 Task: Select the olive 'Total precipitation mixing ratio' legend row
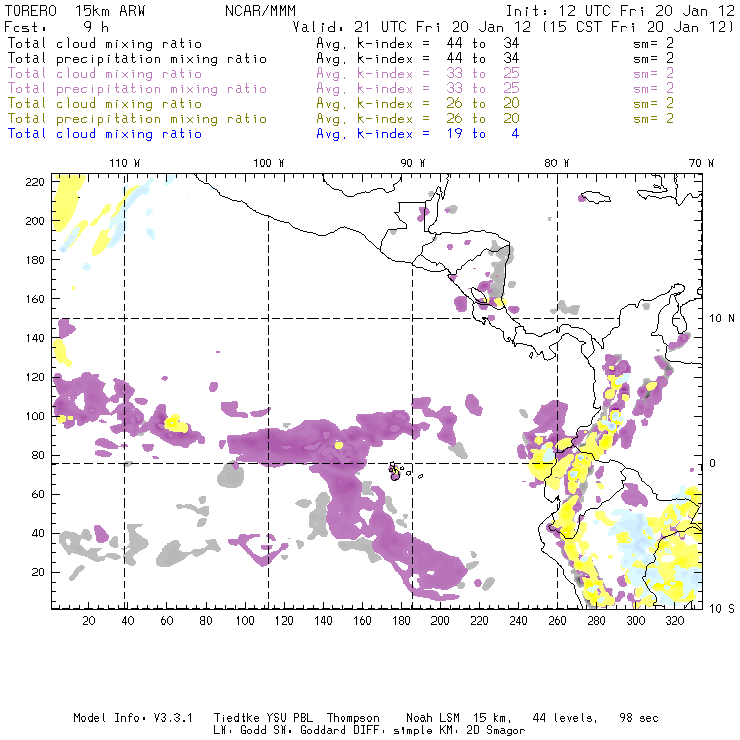coord(340,118)
